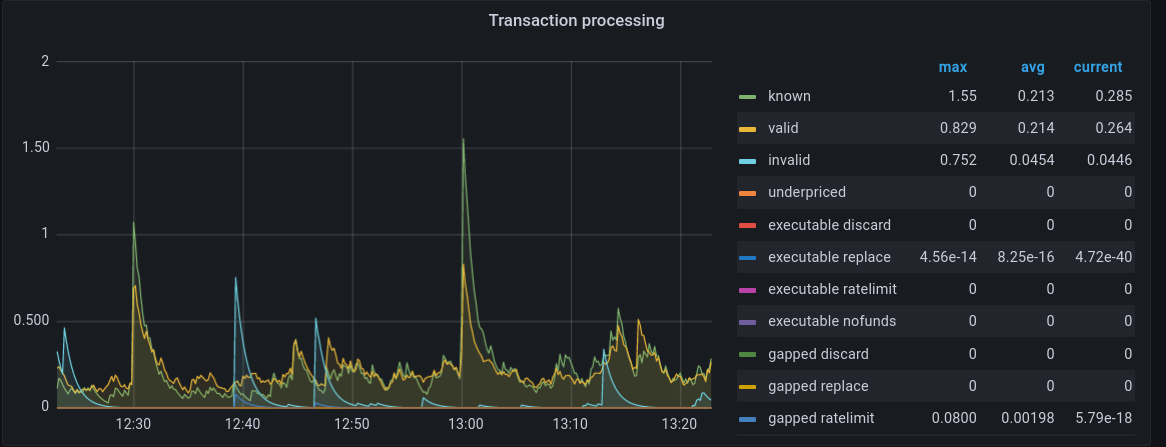Screen dimensions: 1166x447
Task: Click the invalid spike near 12:40
Action: pyautogui.click(x=236, y=279)
